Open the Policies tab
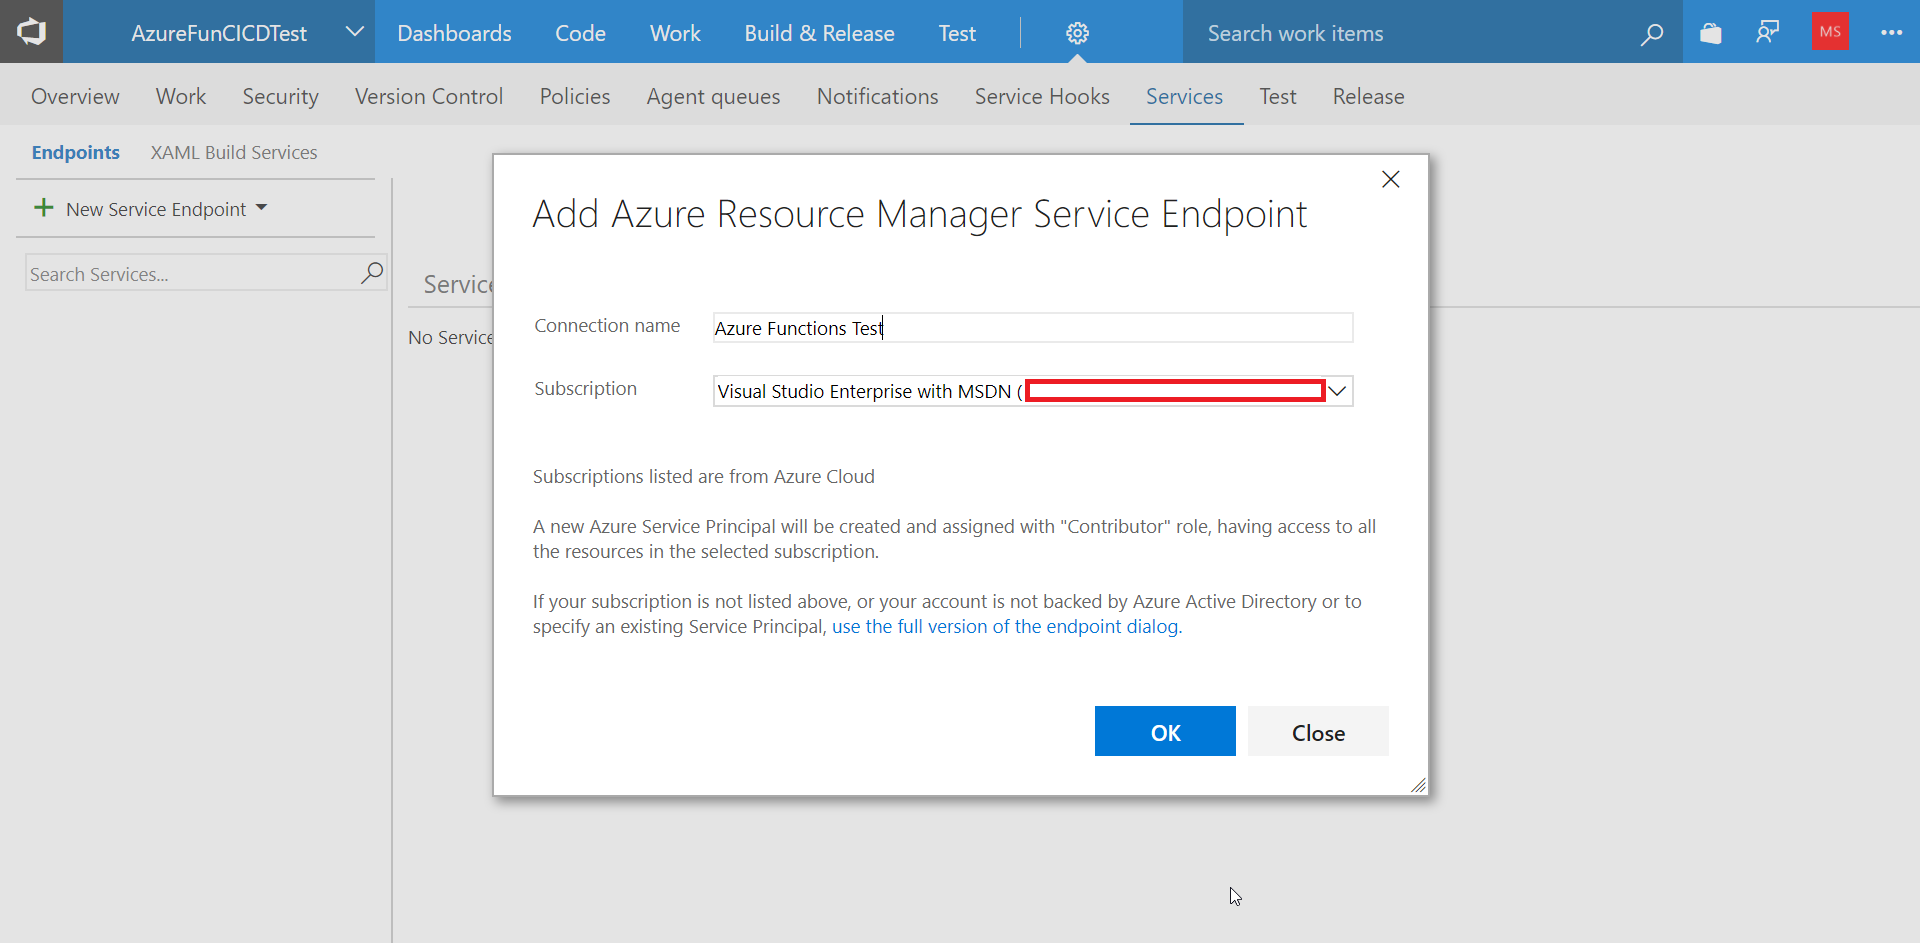The image size is (1920, 943). (575, 96)
